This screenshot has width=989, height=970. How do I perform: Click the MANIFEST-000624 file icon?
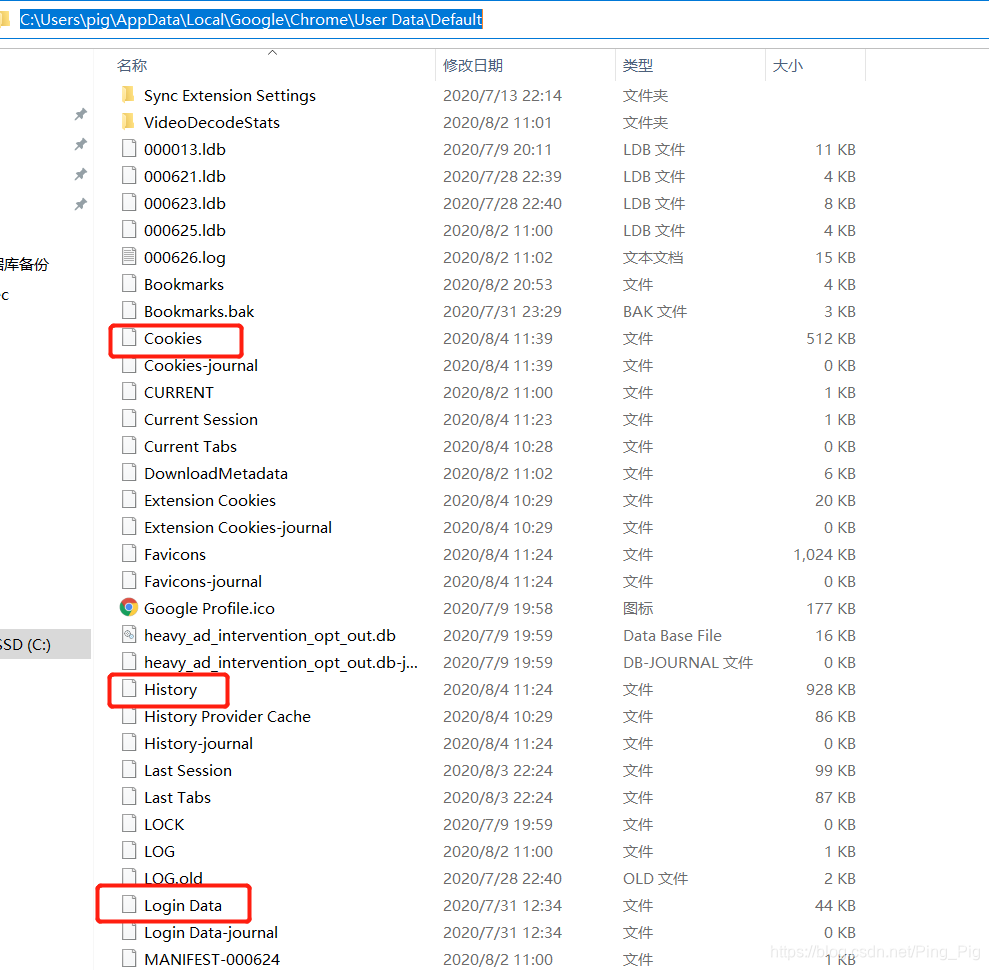coord(129,958)
